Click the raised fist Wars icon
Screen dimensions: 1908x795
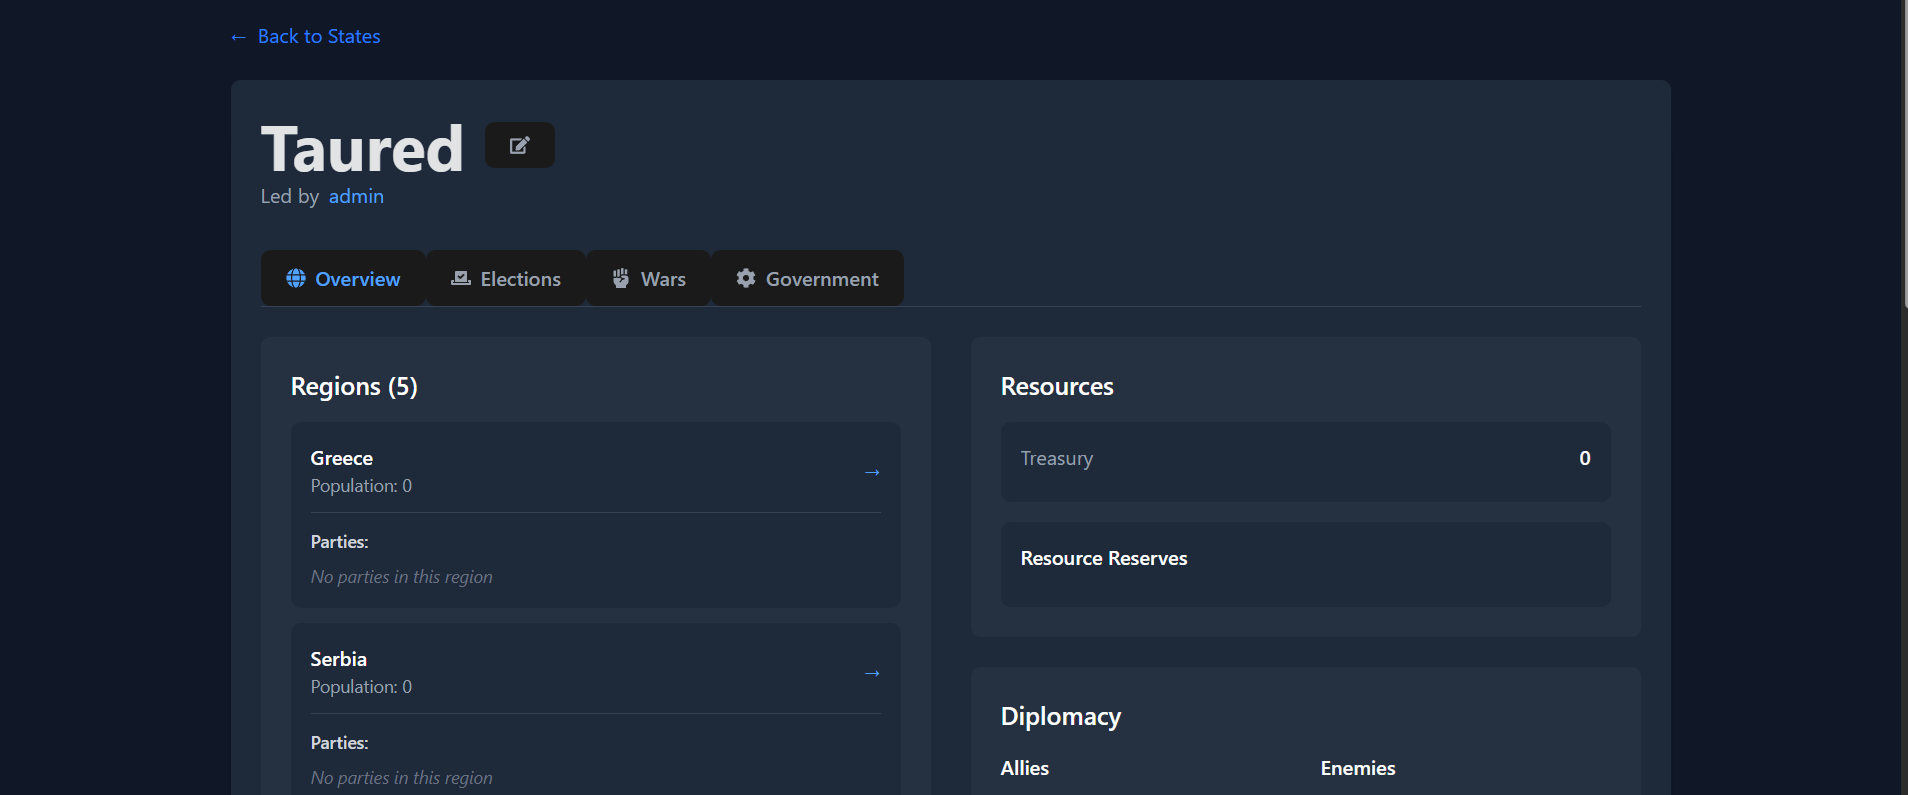pos(621,278)
